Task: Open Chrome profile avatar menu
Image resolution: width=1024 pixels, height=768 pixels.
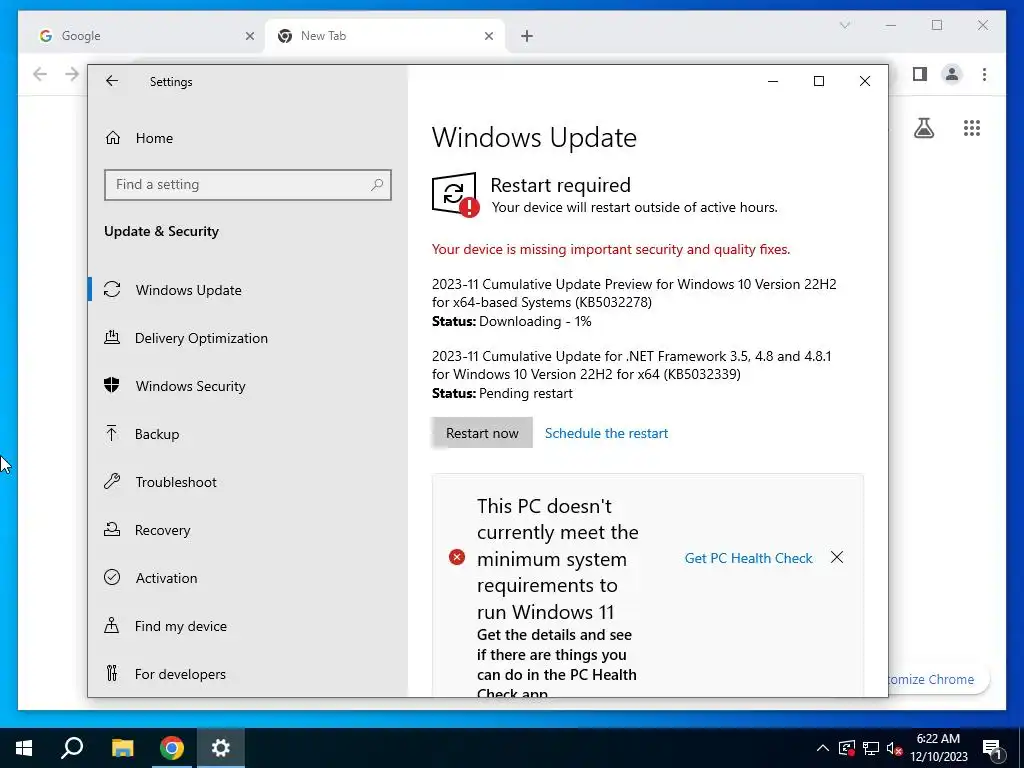Action: click(x=952, y=74)
